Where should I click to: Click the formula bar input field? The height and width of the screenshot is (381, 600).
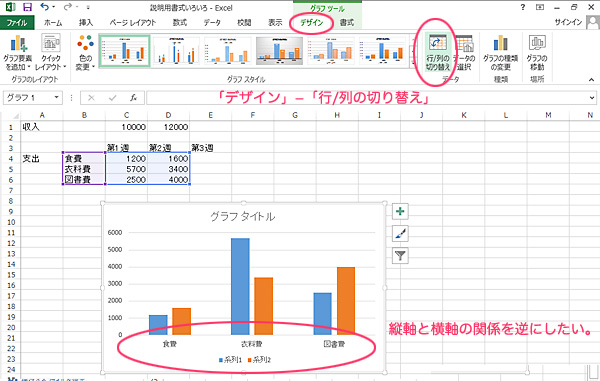(367, 98)
